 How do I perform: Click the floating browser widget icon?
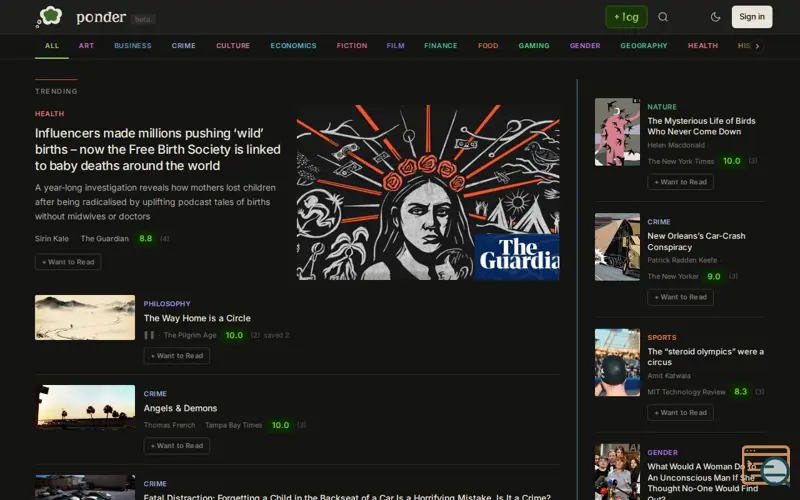766,465
